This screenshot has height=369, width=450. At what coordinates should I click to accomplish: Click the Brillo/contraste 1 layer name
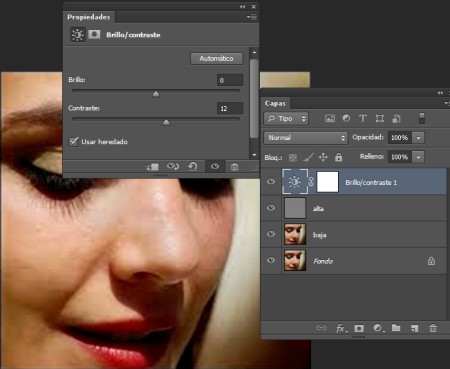(371, 182)
